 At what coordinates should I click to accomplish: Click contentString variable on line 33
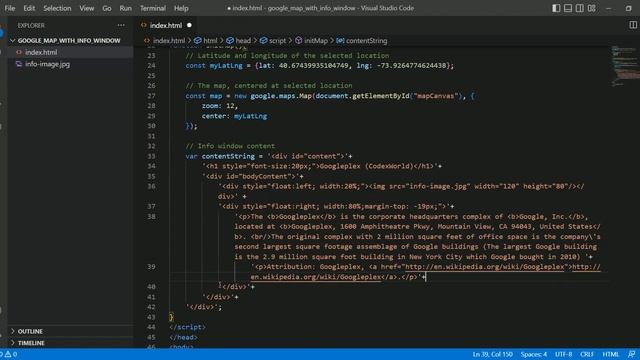228,156
